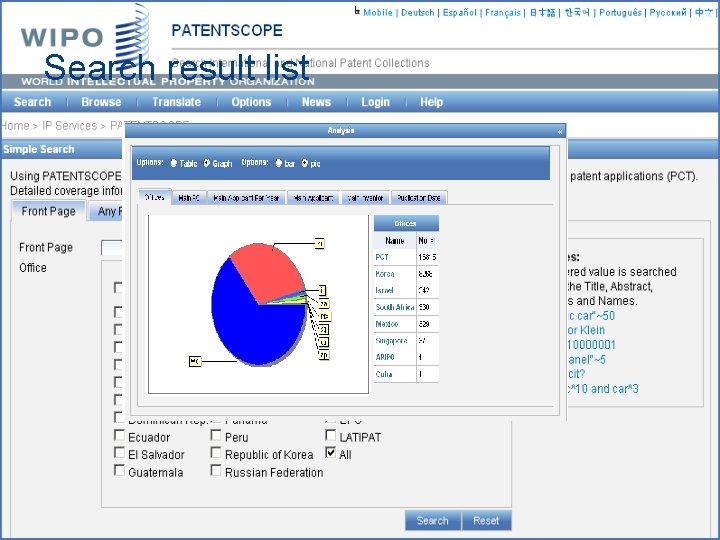Click Singapore in the Offices table
This screenshot has width=720, height=540.
click(391, 341)
